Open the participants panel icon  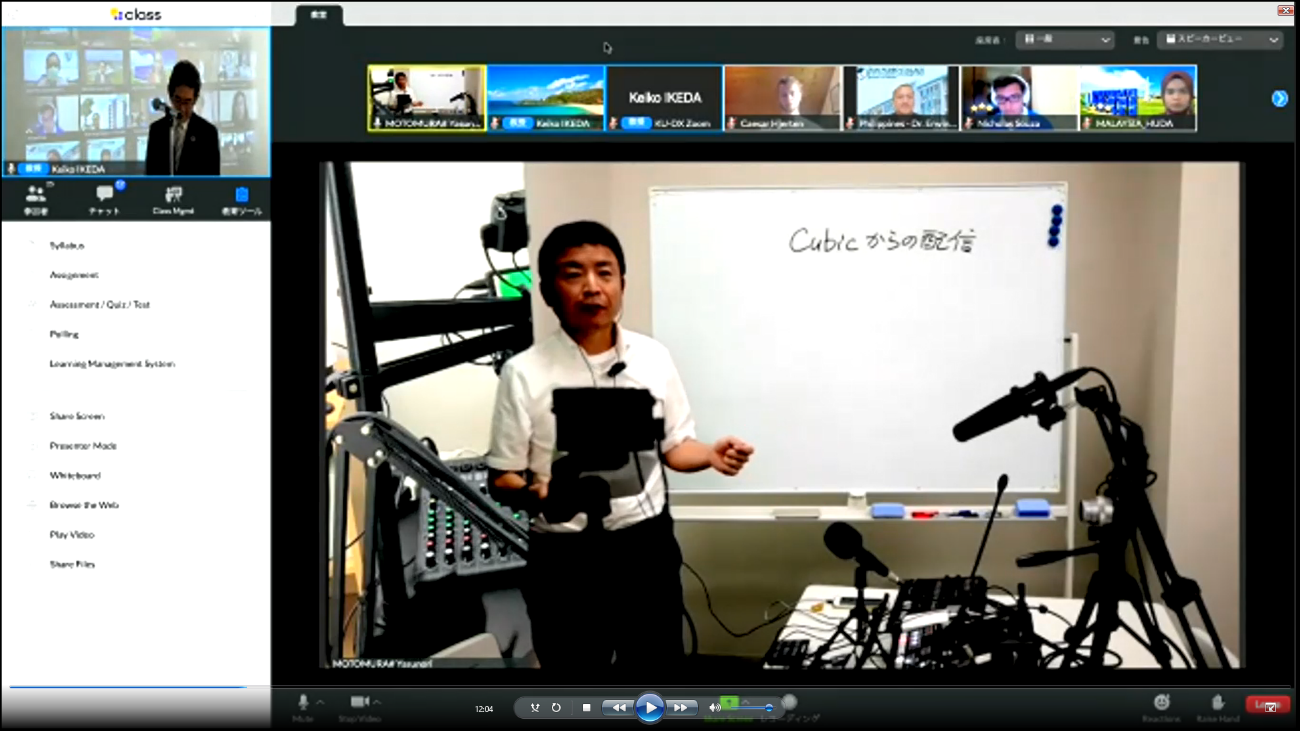click(36, 196)
